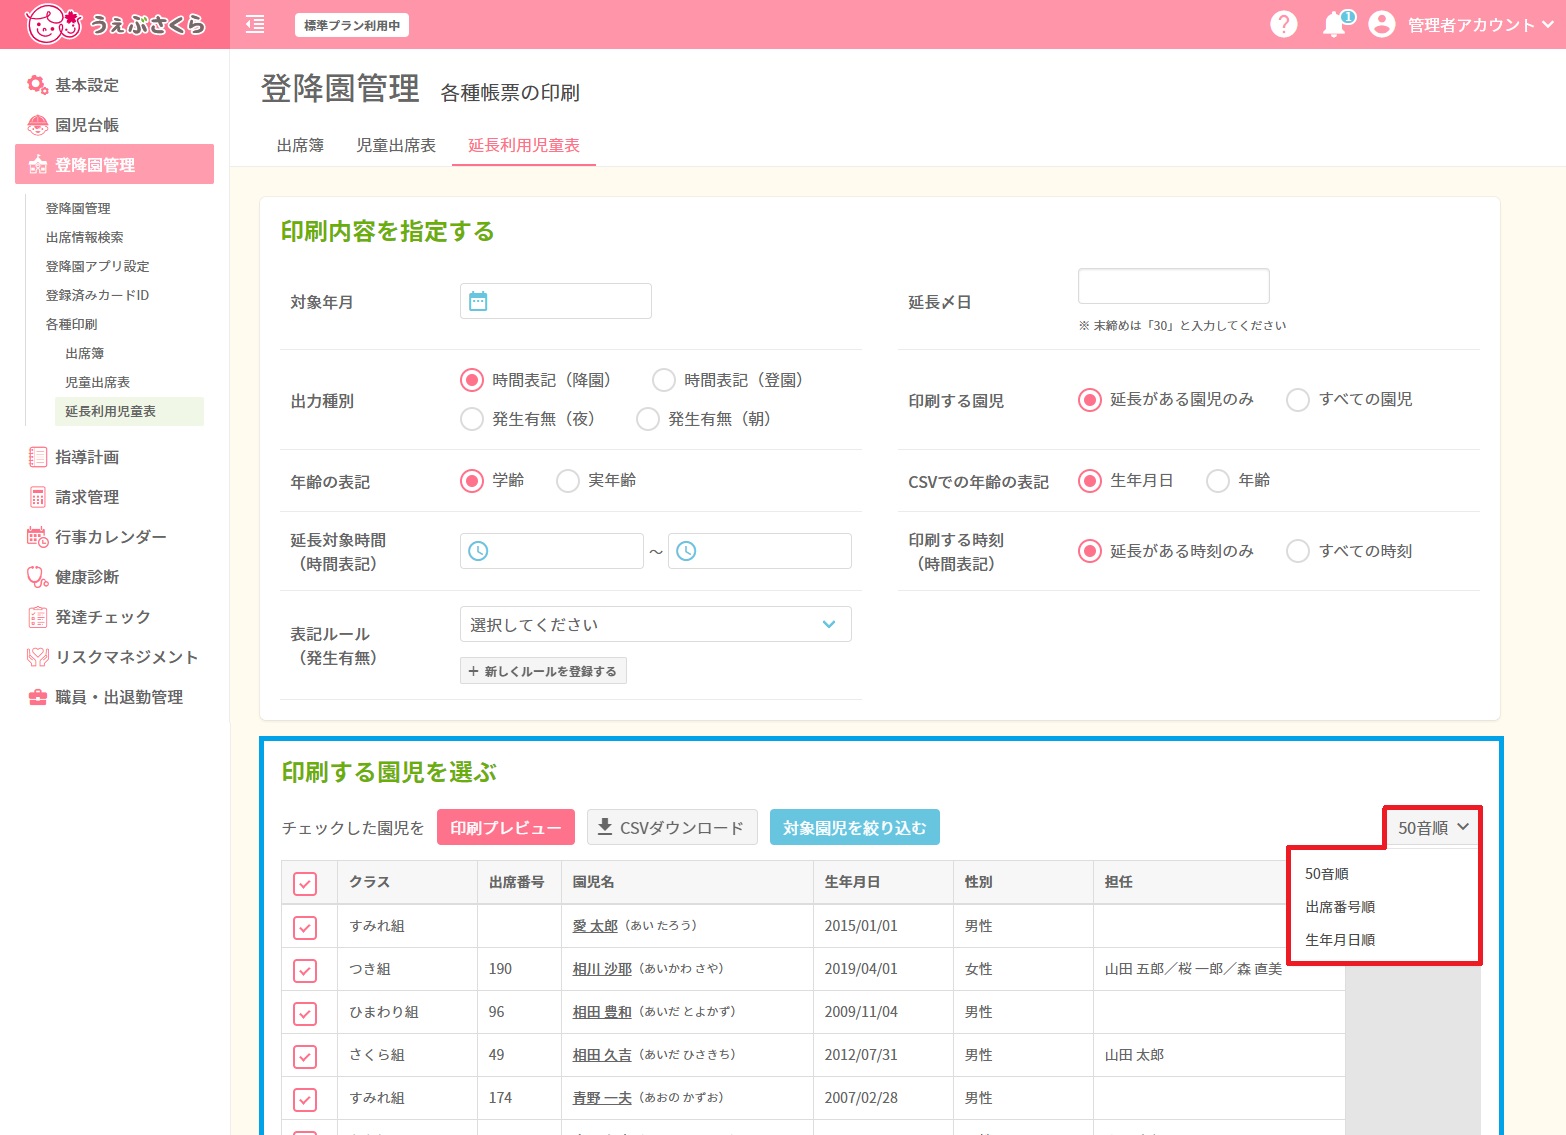The width and height of the screenshot is (1566, 1135).
Task: Click 延長対象時間 end time field
Action: pos(760,551)
